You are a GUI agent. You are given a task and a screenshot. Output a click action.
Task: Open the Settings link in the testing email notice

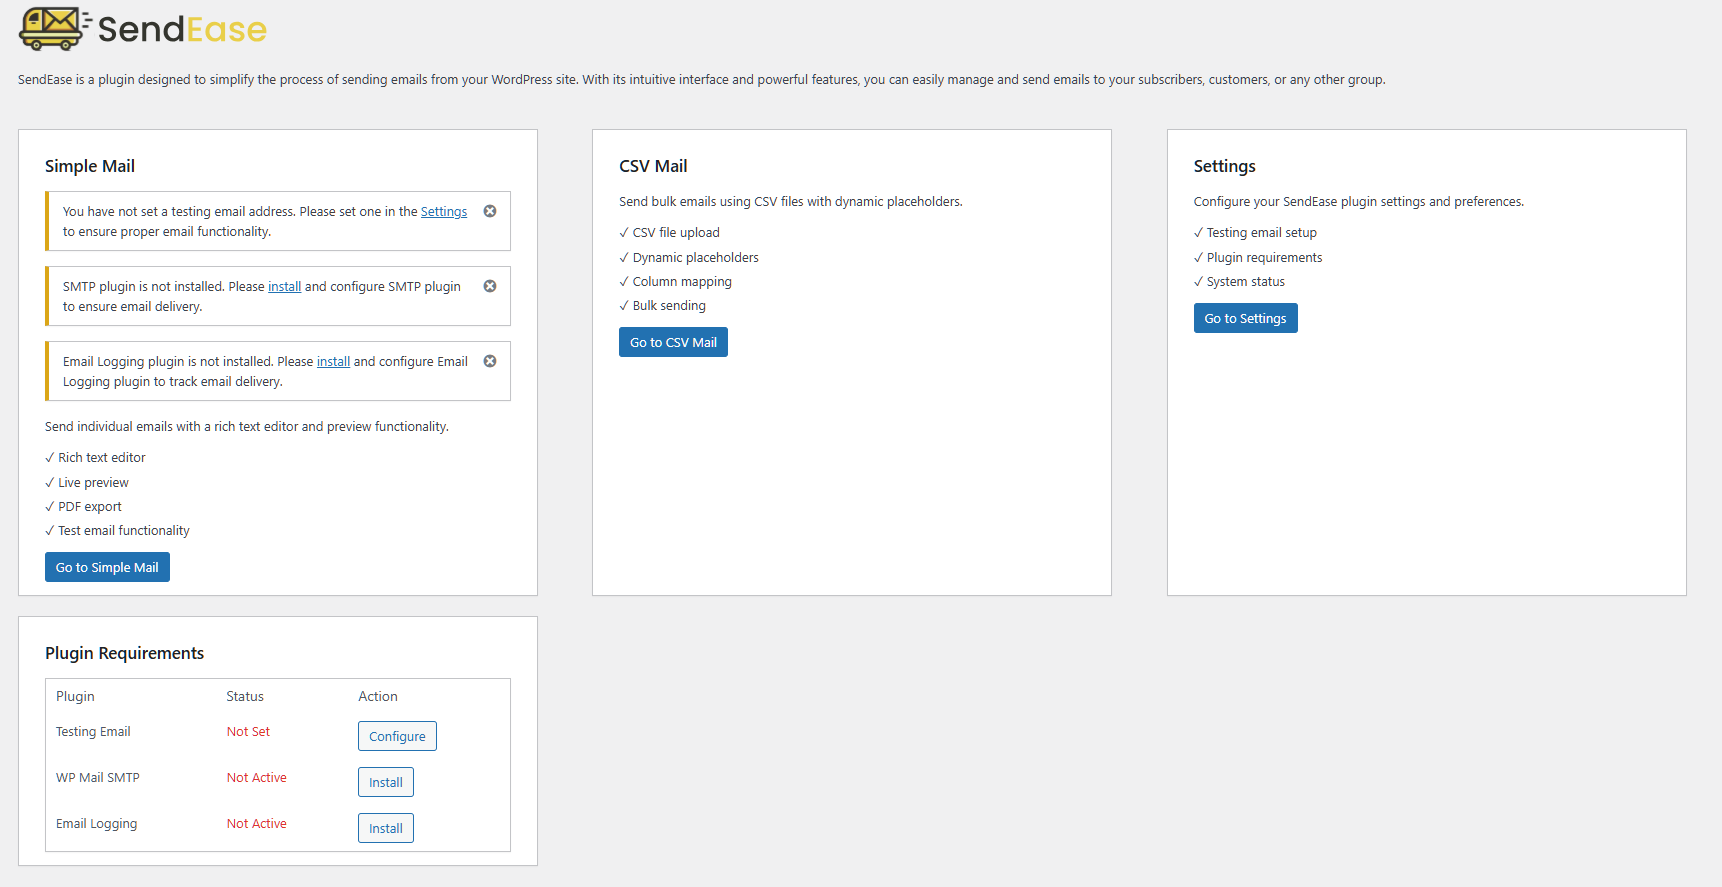tap(444, 212)
